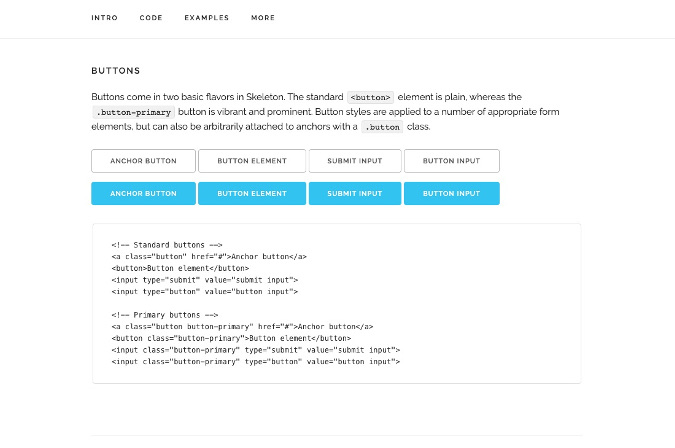The height and width of the screenshot is (448, 675).
Task: Click the Standard buttons comment in code
Action: point(166,245)
